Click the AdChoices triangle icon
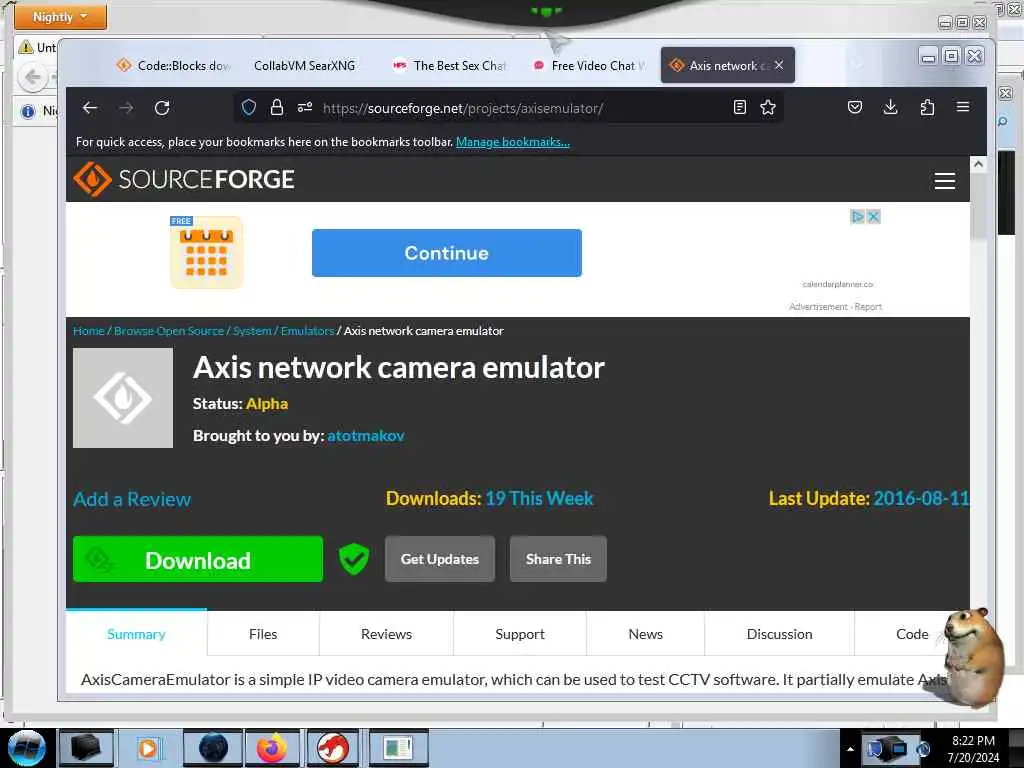 click(857, 216)
